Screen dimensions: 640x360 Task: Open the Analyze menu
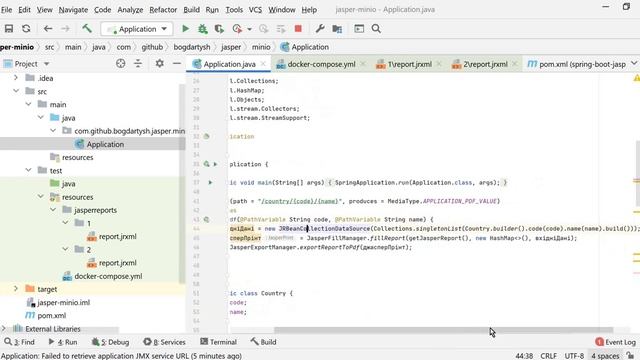(x=130, y=9)
